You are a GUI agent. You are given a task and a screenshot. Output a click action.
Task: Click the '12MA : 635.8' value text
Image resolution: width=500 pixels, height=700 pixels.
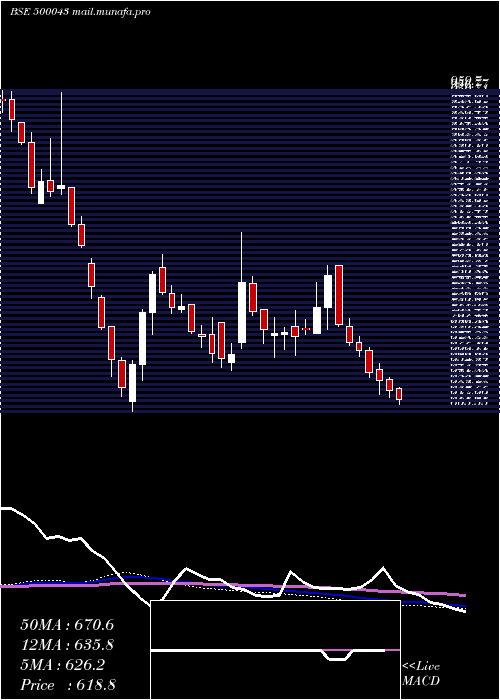pyautogui.click(x=67, y=645)
